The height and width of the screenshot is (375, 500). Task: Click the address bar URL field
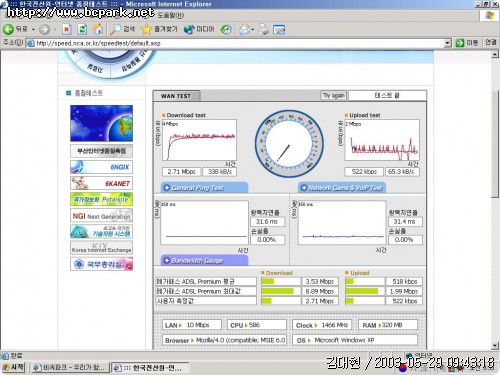[235, 43]
